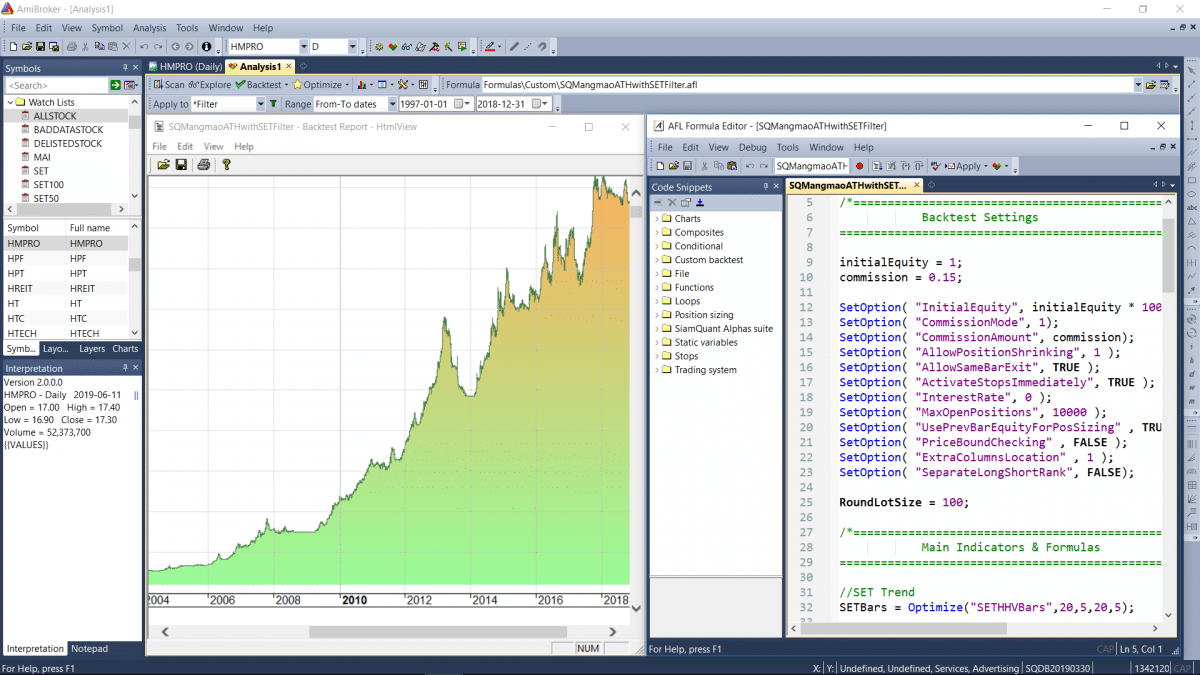This screenshot has height=675, width=1200.
Task: Save the report using HtmlView floppy icon
Action: click(x=181, y=165)
